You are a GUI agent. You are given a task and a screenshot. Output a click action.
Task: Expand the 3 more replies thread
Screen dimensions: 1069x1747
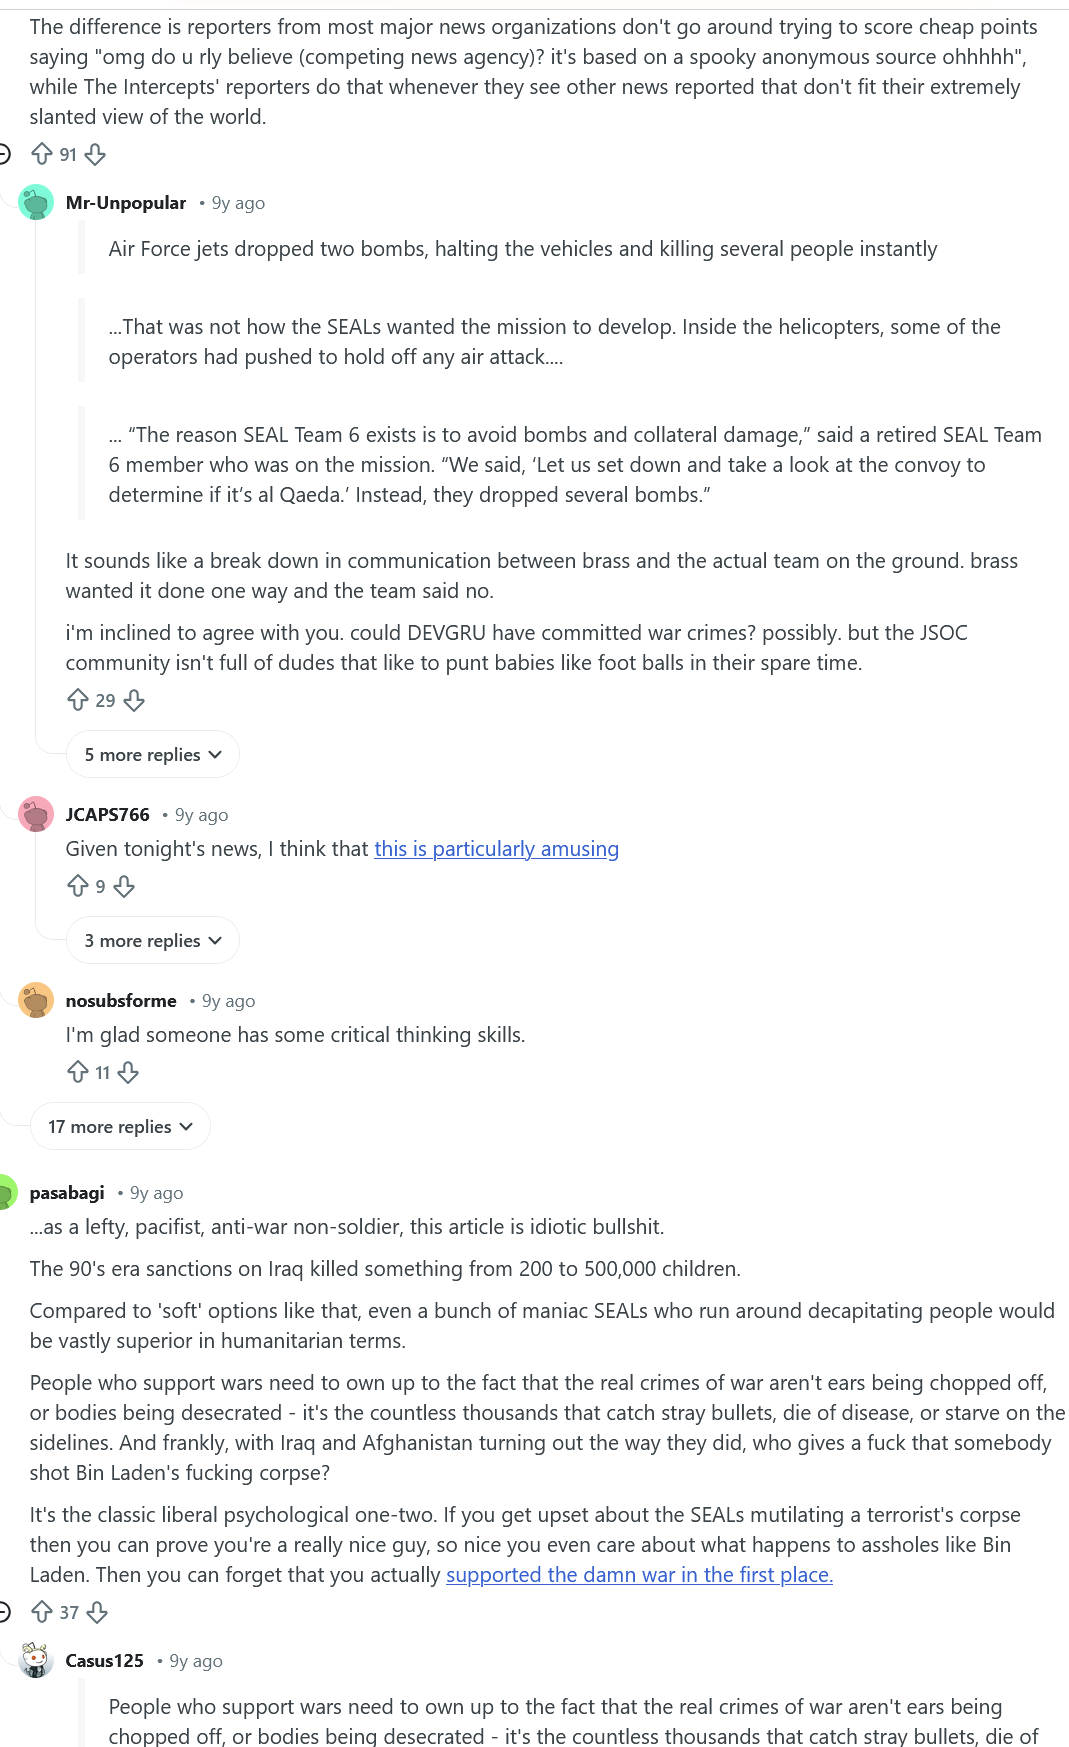pyautogui.click(x=153, y=941)
